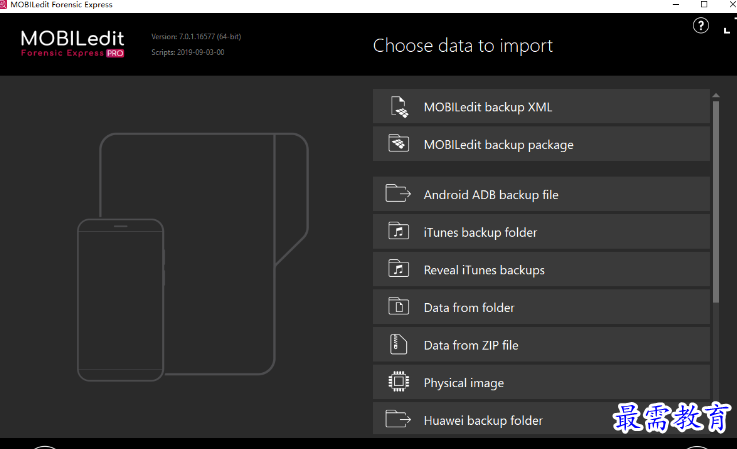This screenshot has width=737, height=449.
Task: Click the Data from folder icon
Action: pyautogui.click(x=399, y=306)
